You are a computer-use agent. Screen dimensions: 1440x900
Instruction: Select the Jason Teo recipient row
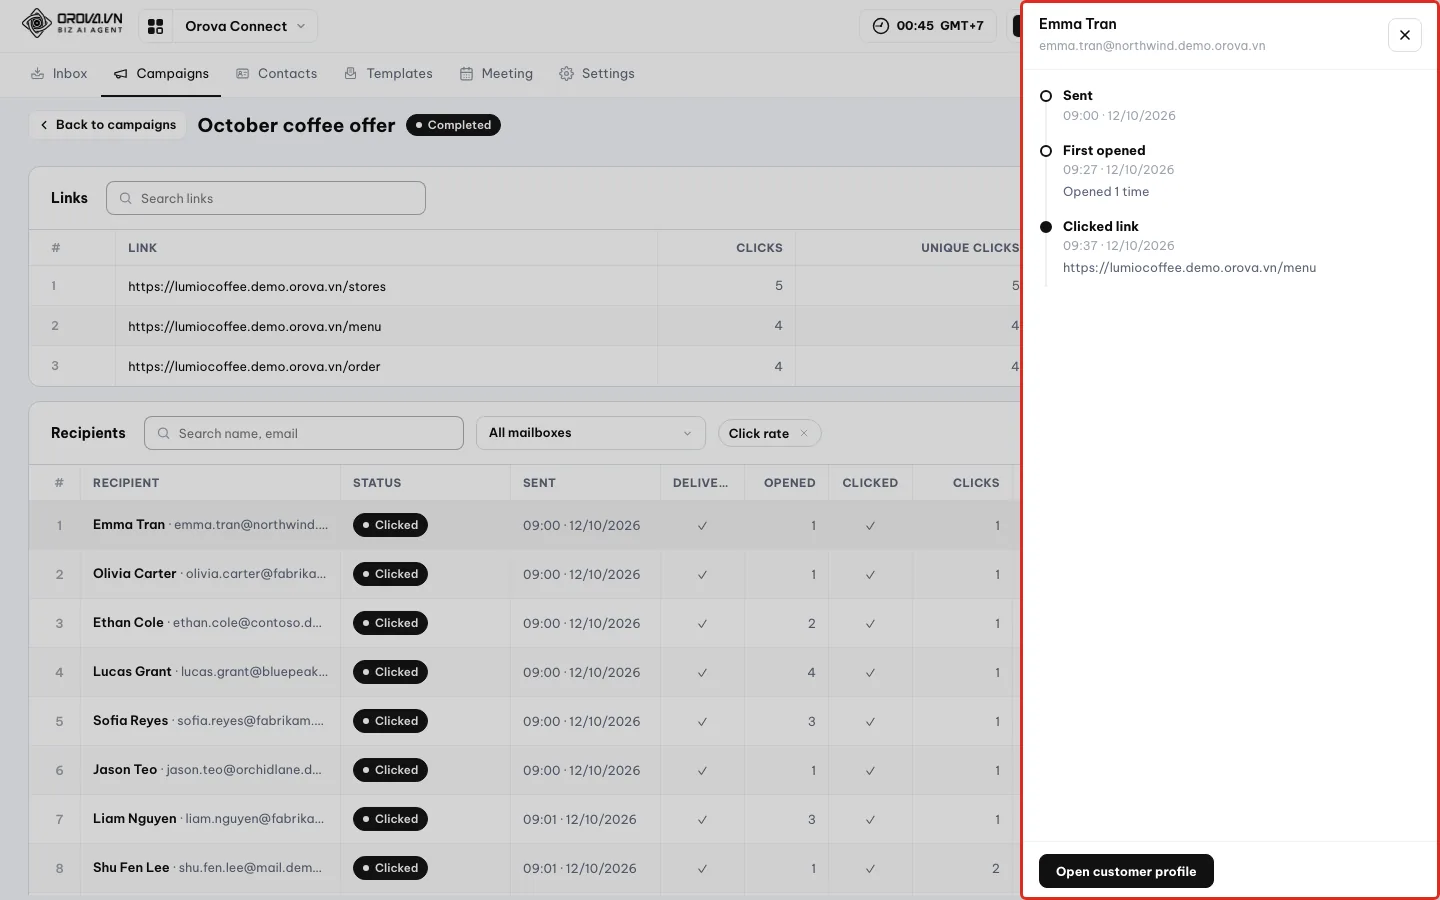point(524,770)
